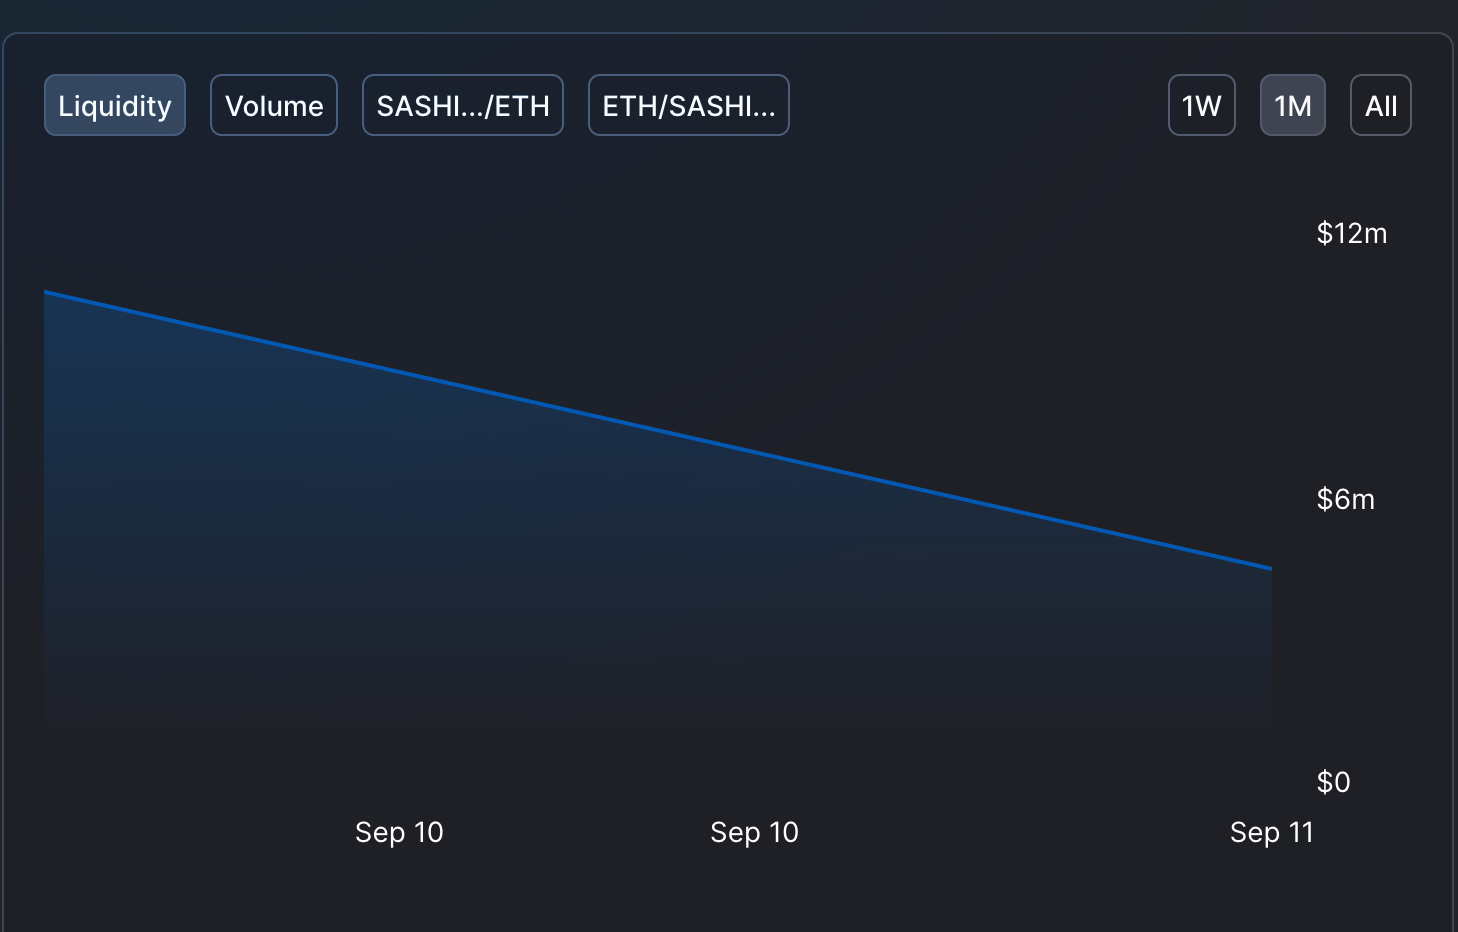Click the Sep 11 date label

(1272, 832)
